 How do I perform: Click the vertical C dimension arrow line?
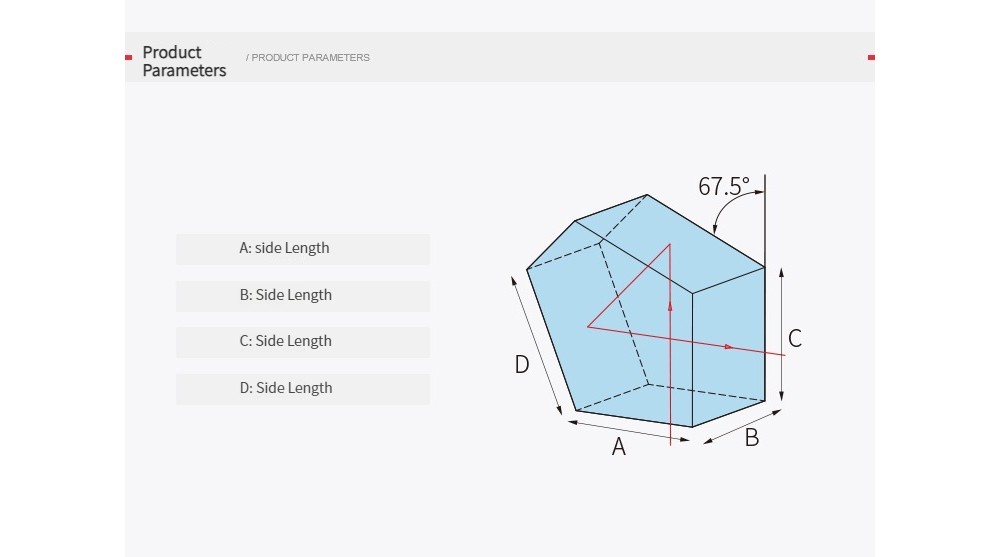point(781,335)
